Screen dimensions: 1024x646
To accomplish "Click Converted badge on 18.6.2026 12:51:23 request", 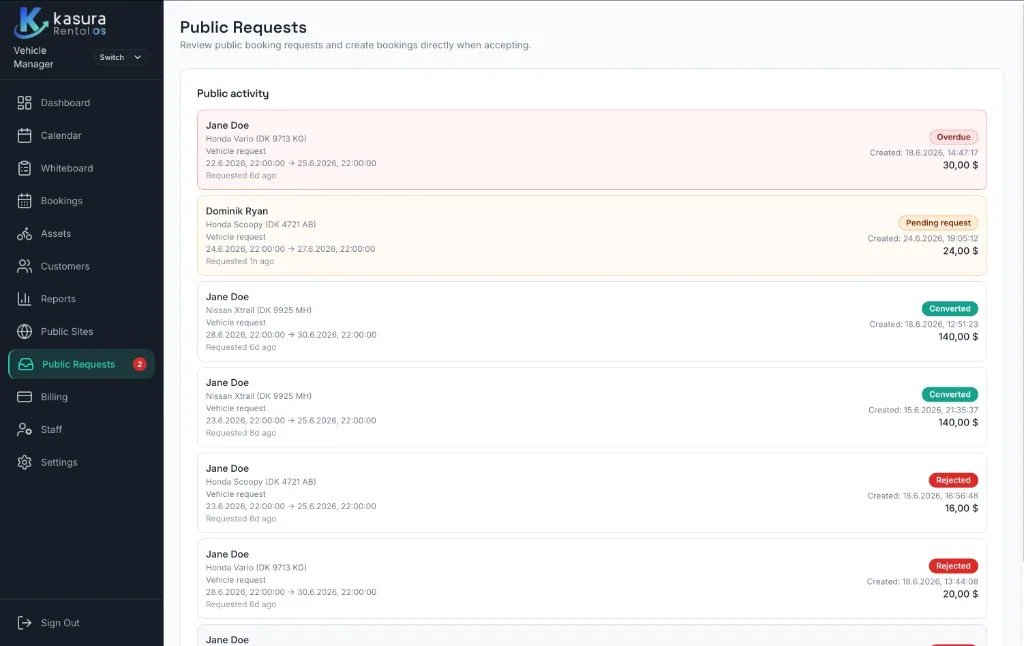I will tap(950, 308).
